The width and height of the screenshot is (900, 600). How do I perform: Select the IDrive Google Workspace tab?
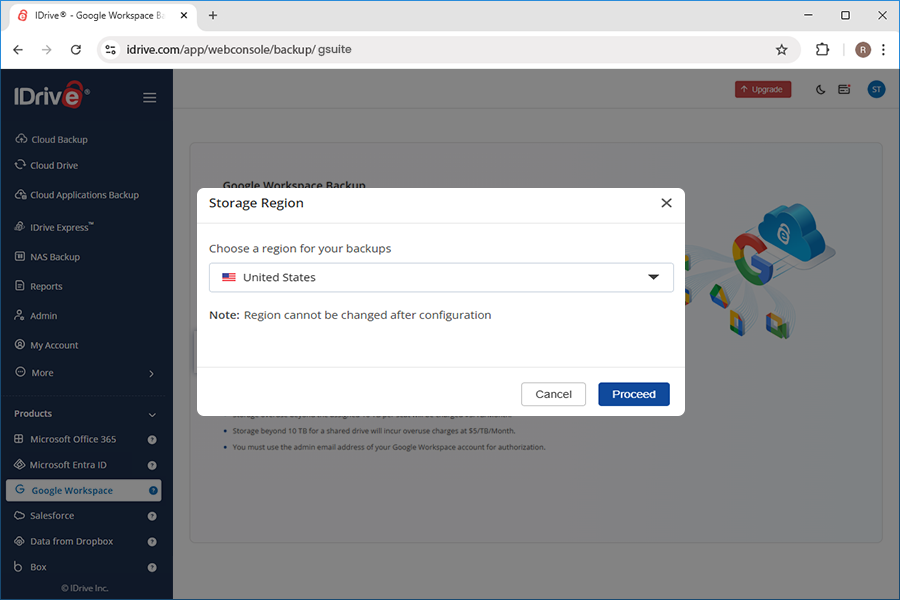coord(103,16)
